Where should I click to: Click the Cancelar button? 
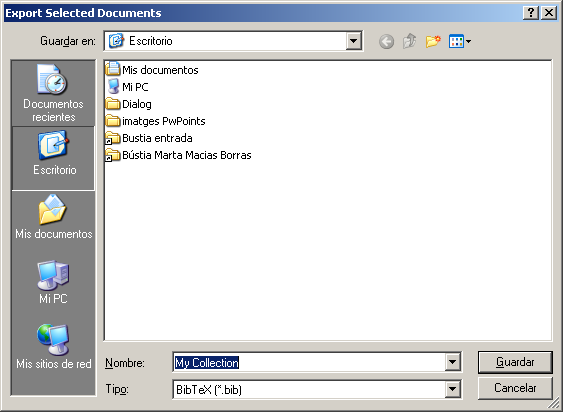515,388
